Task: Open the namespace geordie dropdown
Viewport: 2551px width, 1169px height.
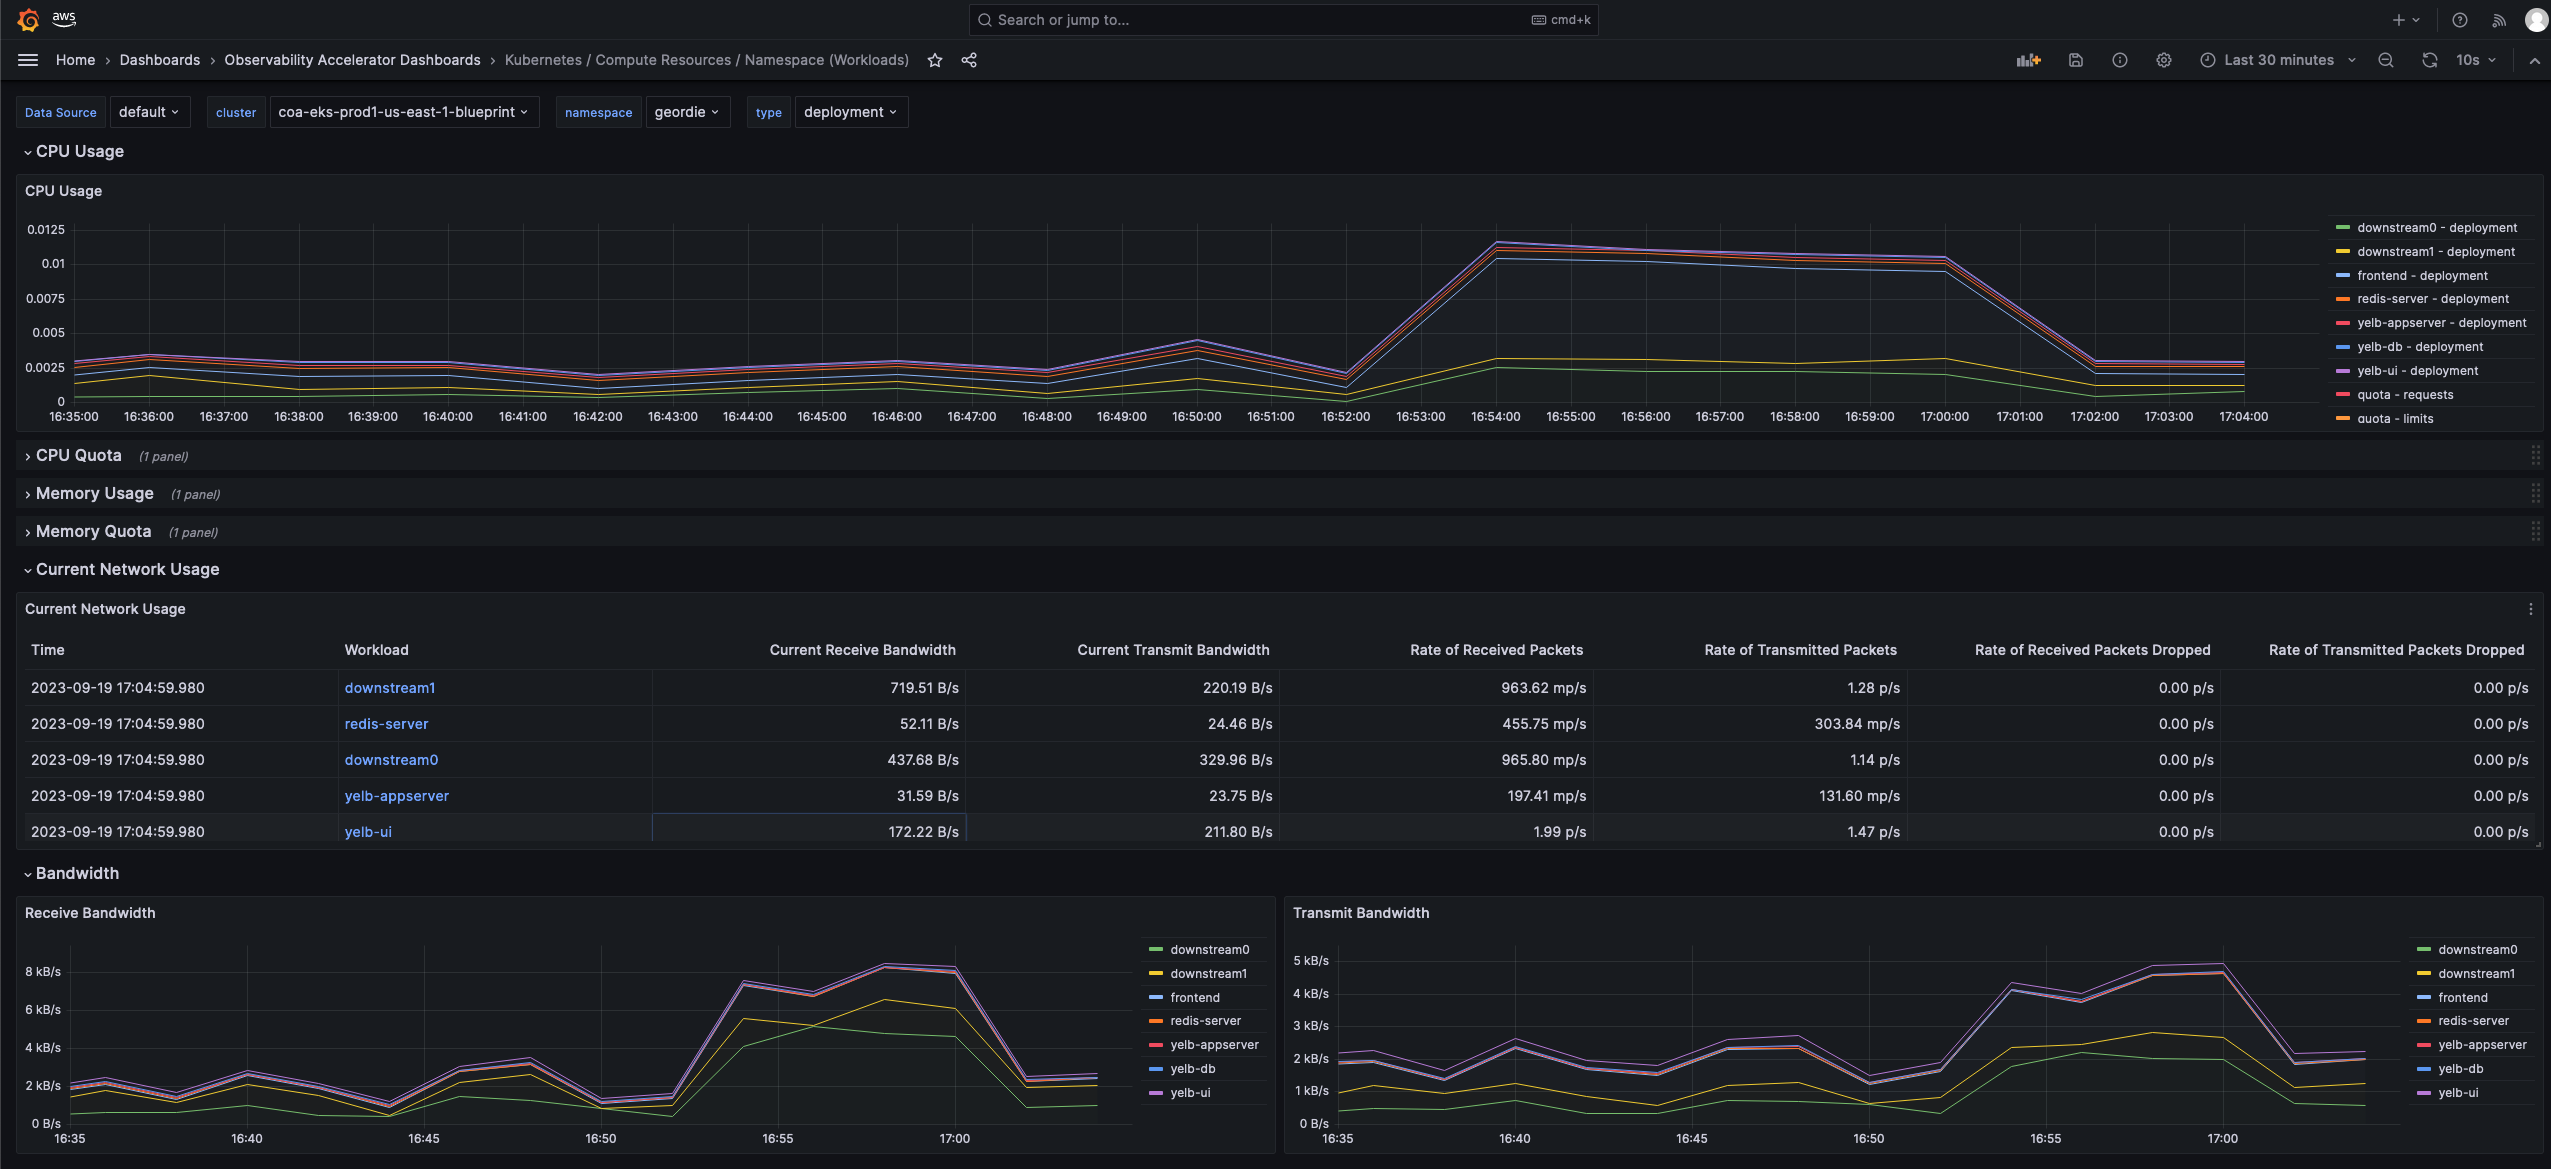Action: [687, 112]
